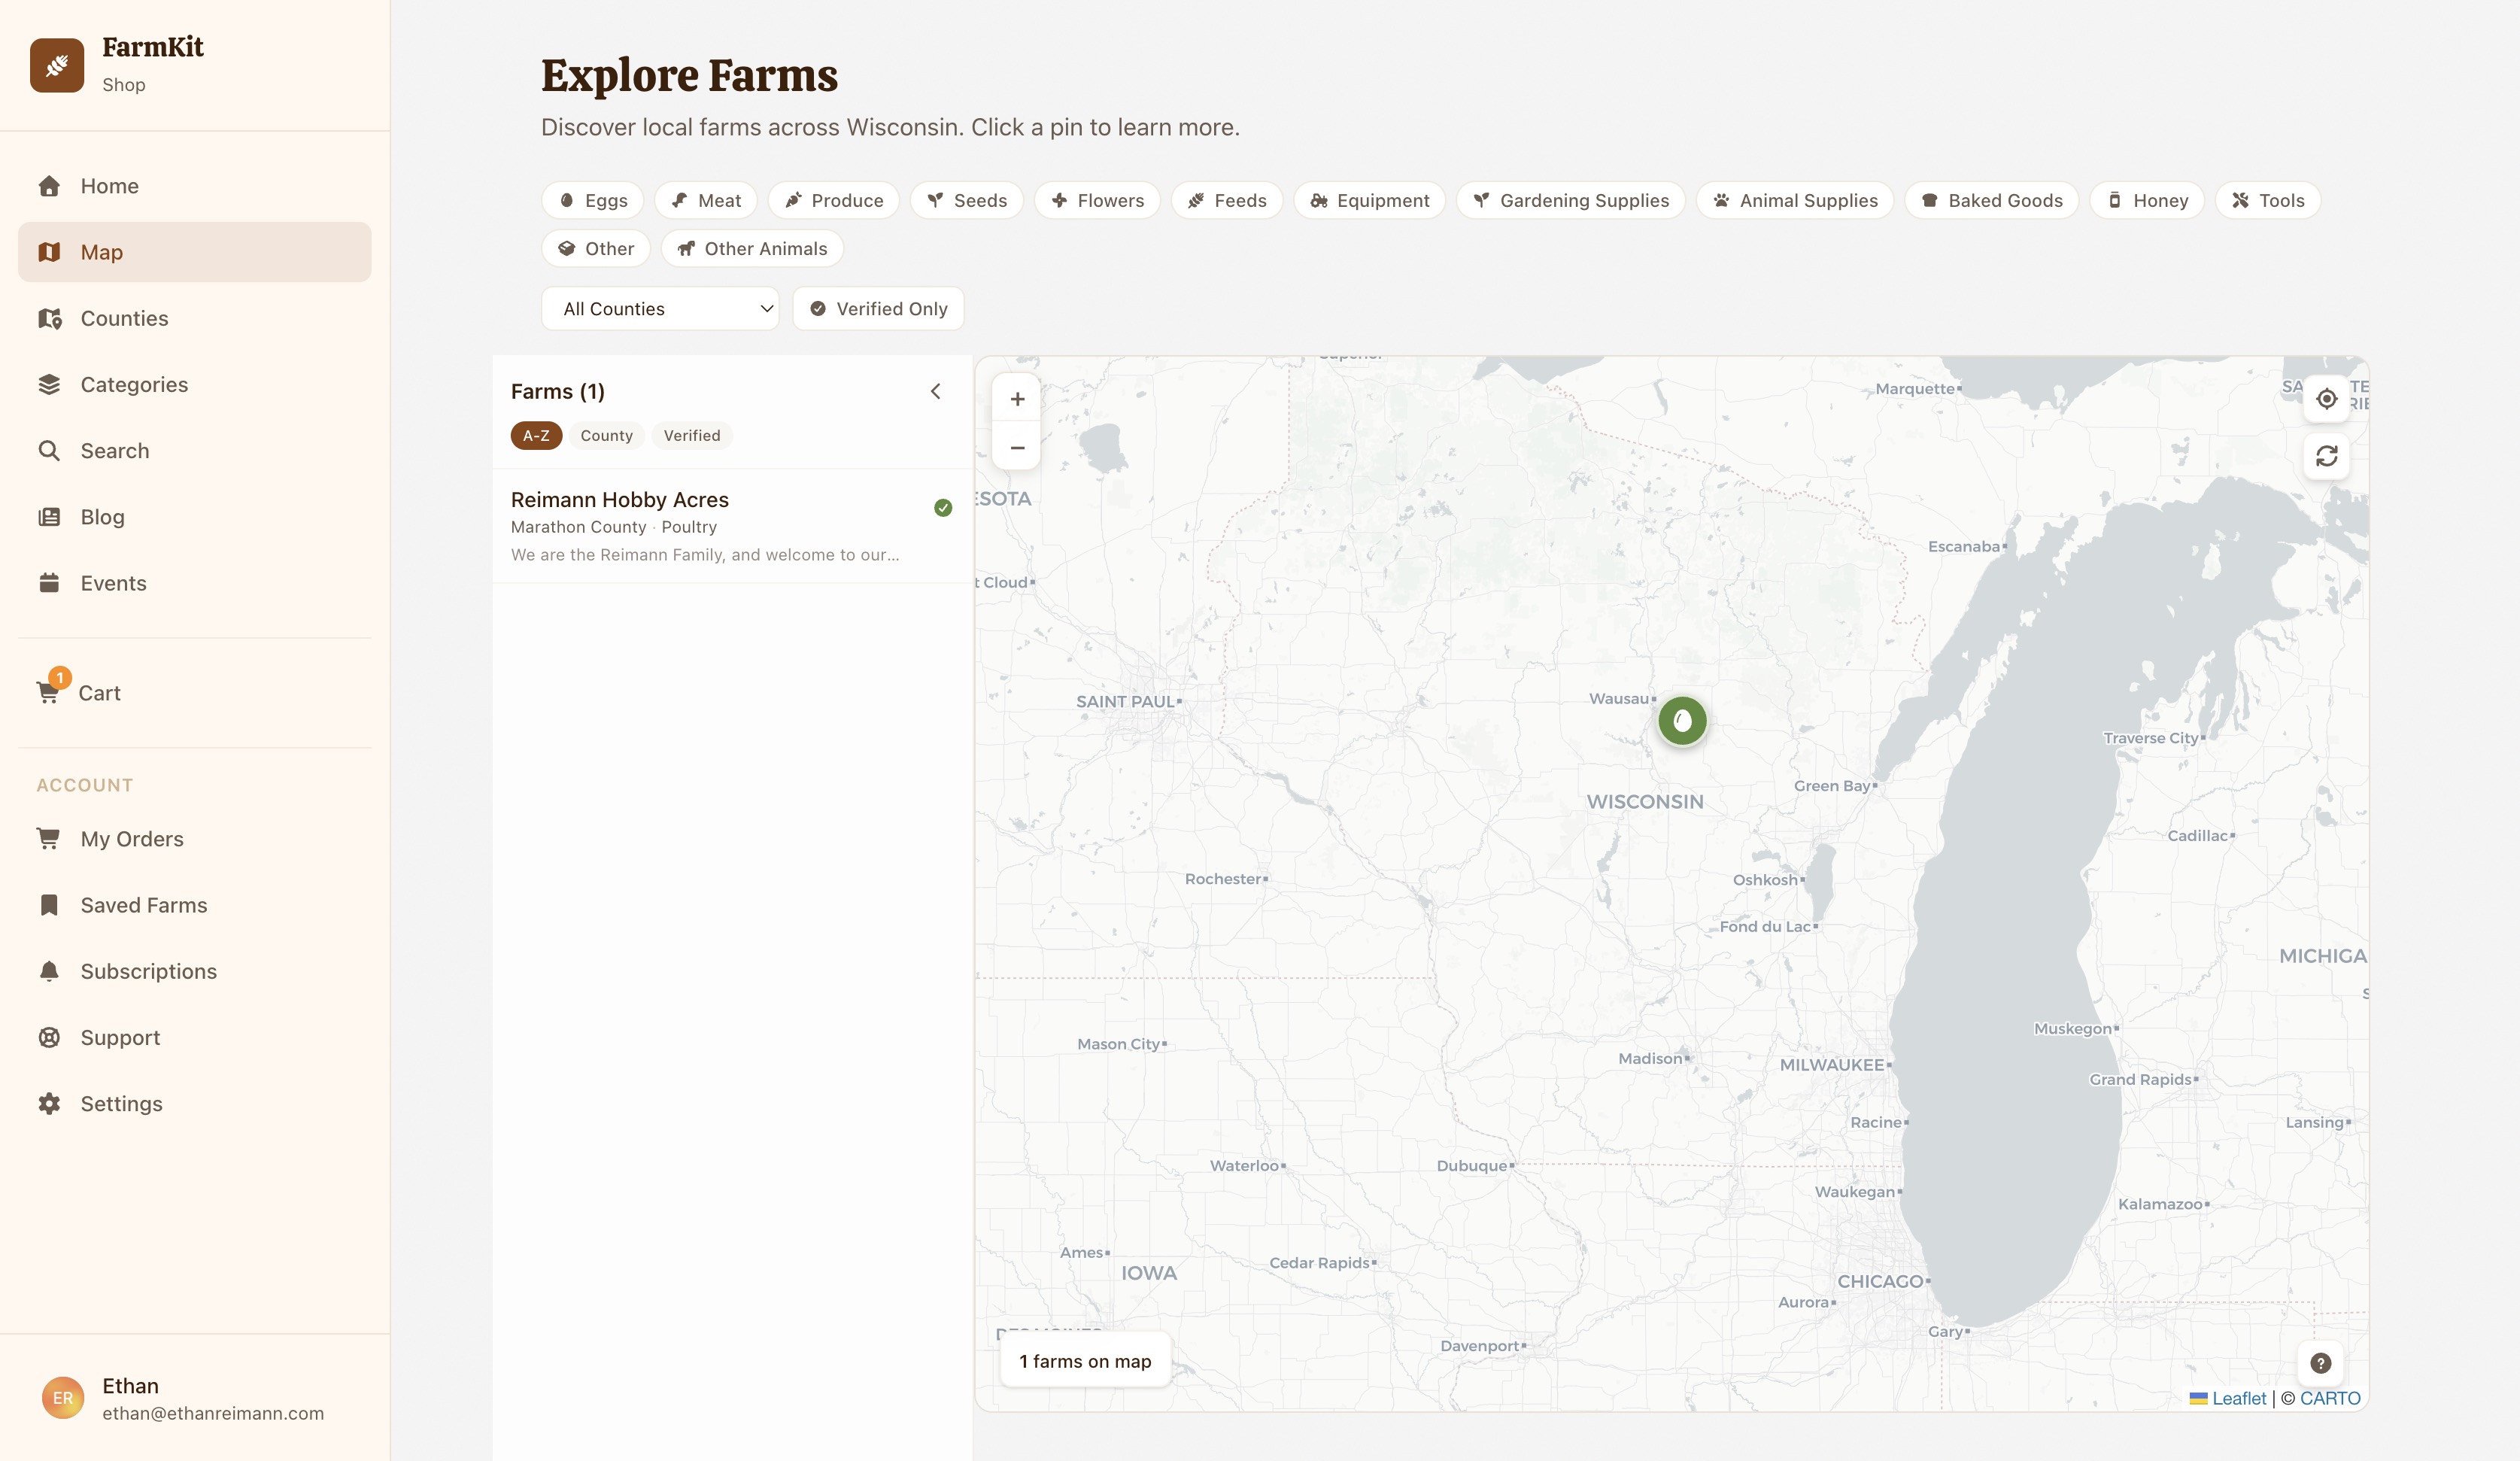Open the All Counties dropdown
This screenshot has width=2520, height=1461.
660,308
